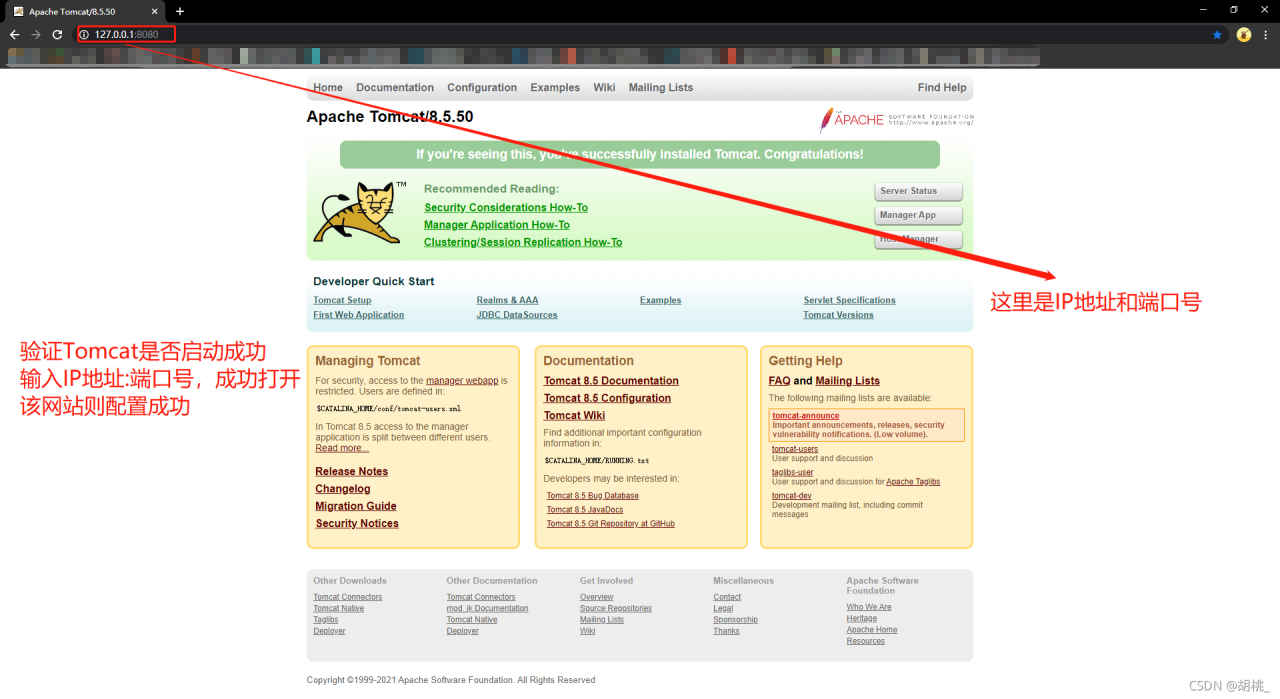Open Security Considerations How-To link
This screenshot has height=699, width=1280.
click(506, 208)
